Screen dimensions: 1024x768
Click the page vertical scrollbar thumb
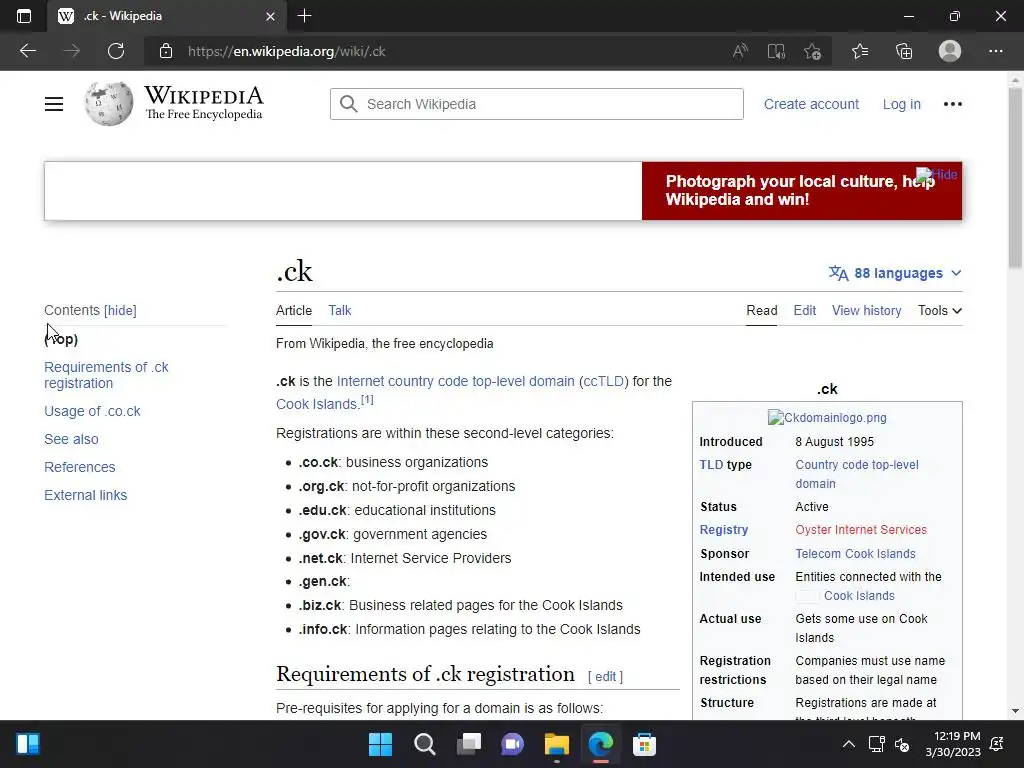[1015, 176]
